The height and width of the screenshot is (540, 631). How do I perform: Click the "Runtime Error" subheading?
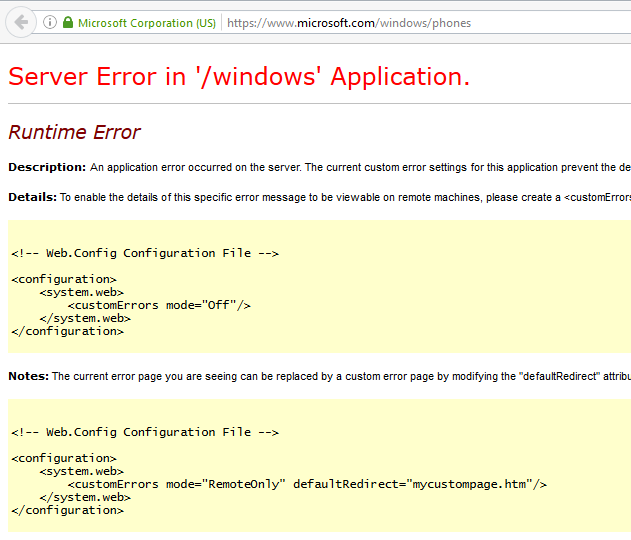coord(74,132)
